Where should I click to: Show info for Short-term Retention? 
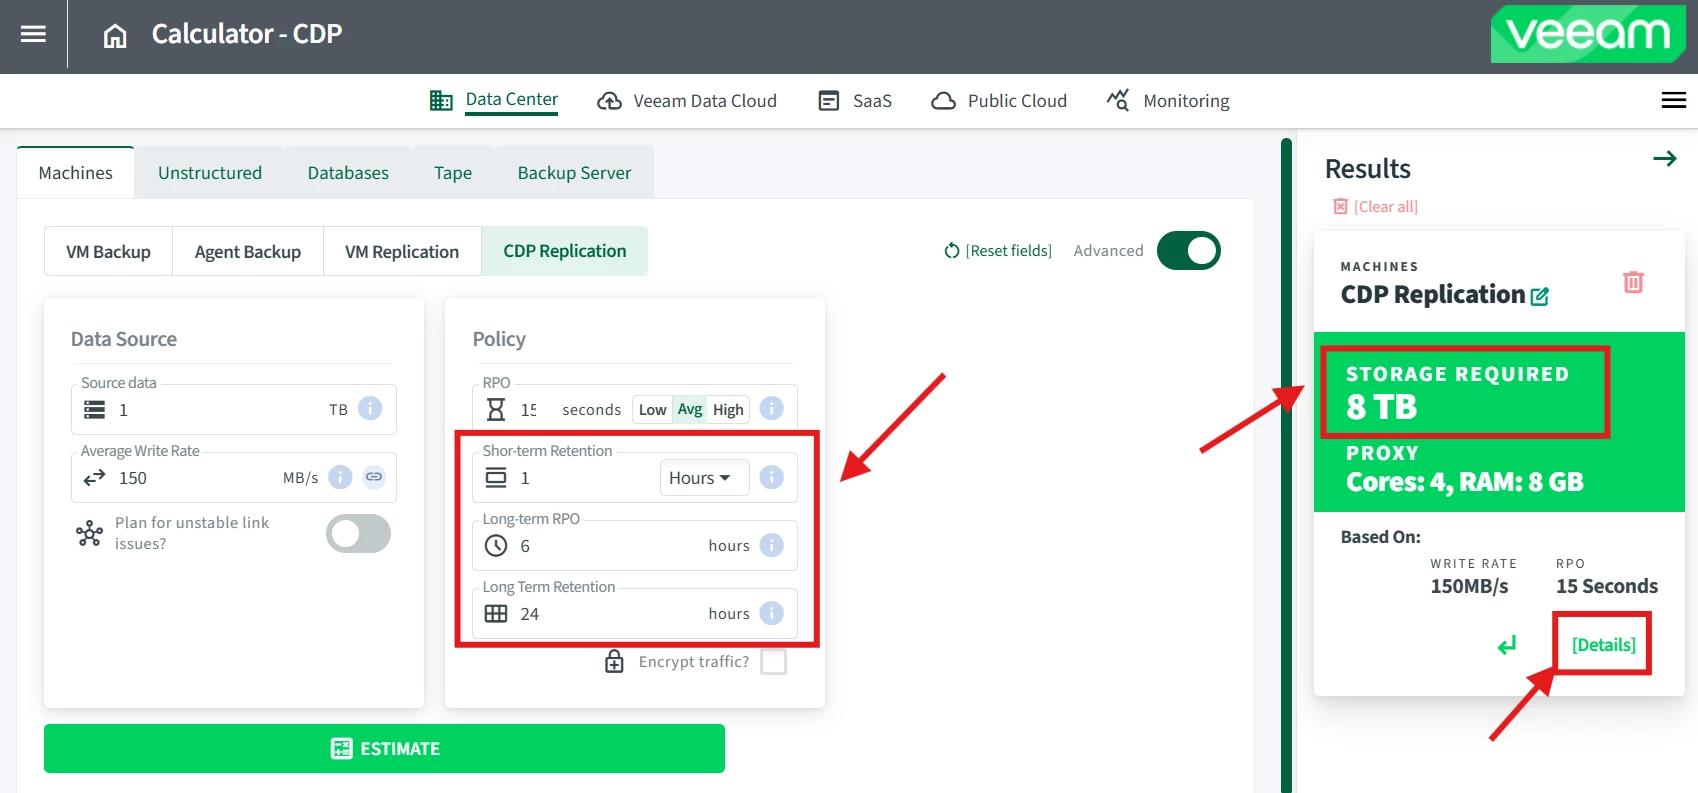[771, 477]
